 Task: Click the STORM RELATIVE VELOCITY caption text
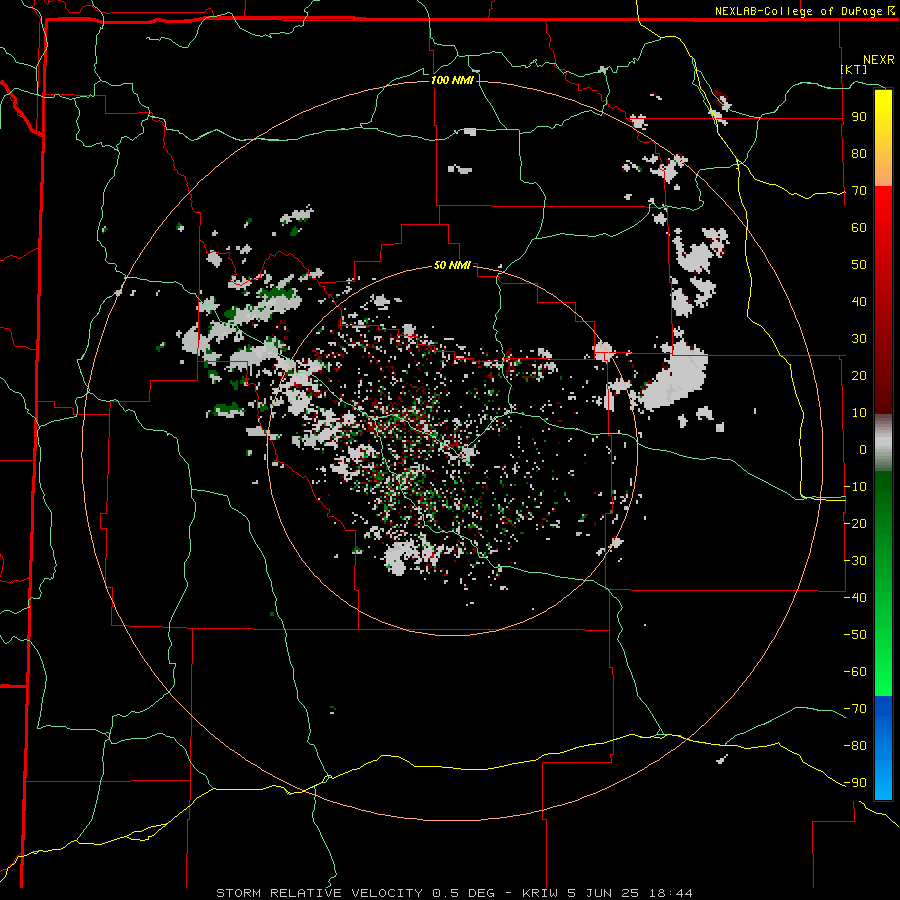click(319, 893)
